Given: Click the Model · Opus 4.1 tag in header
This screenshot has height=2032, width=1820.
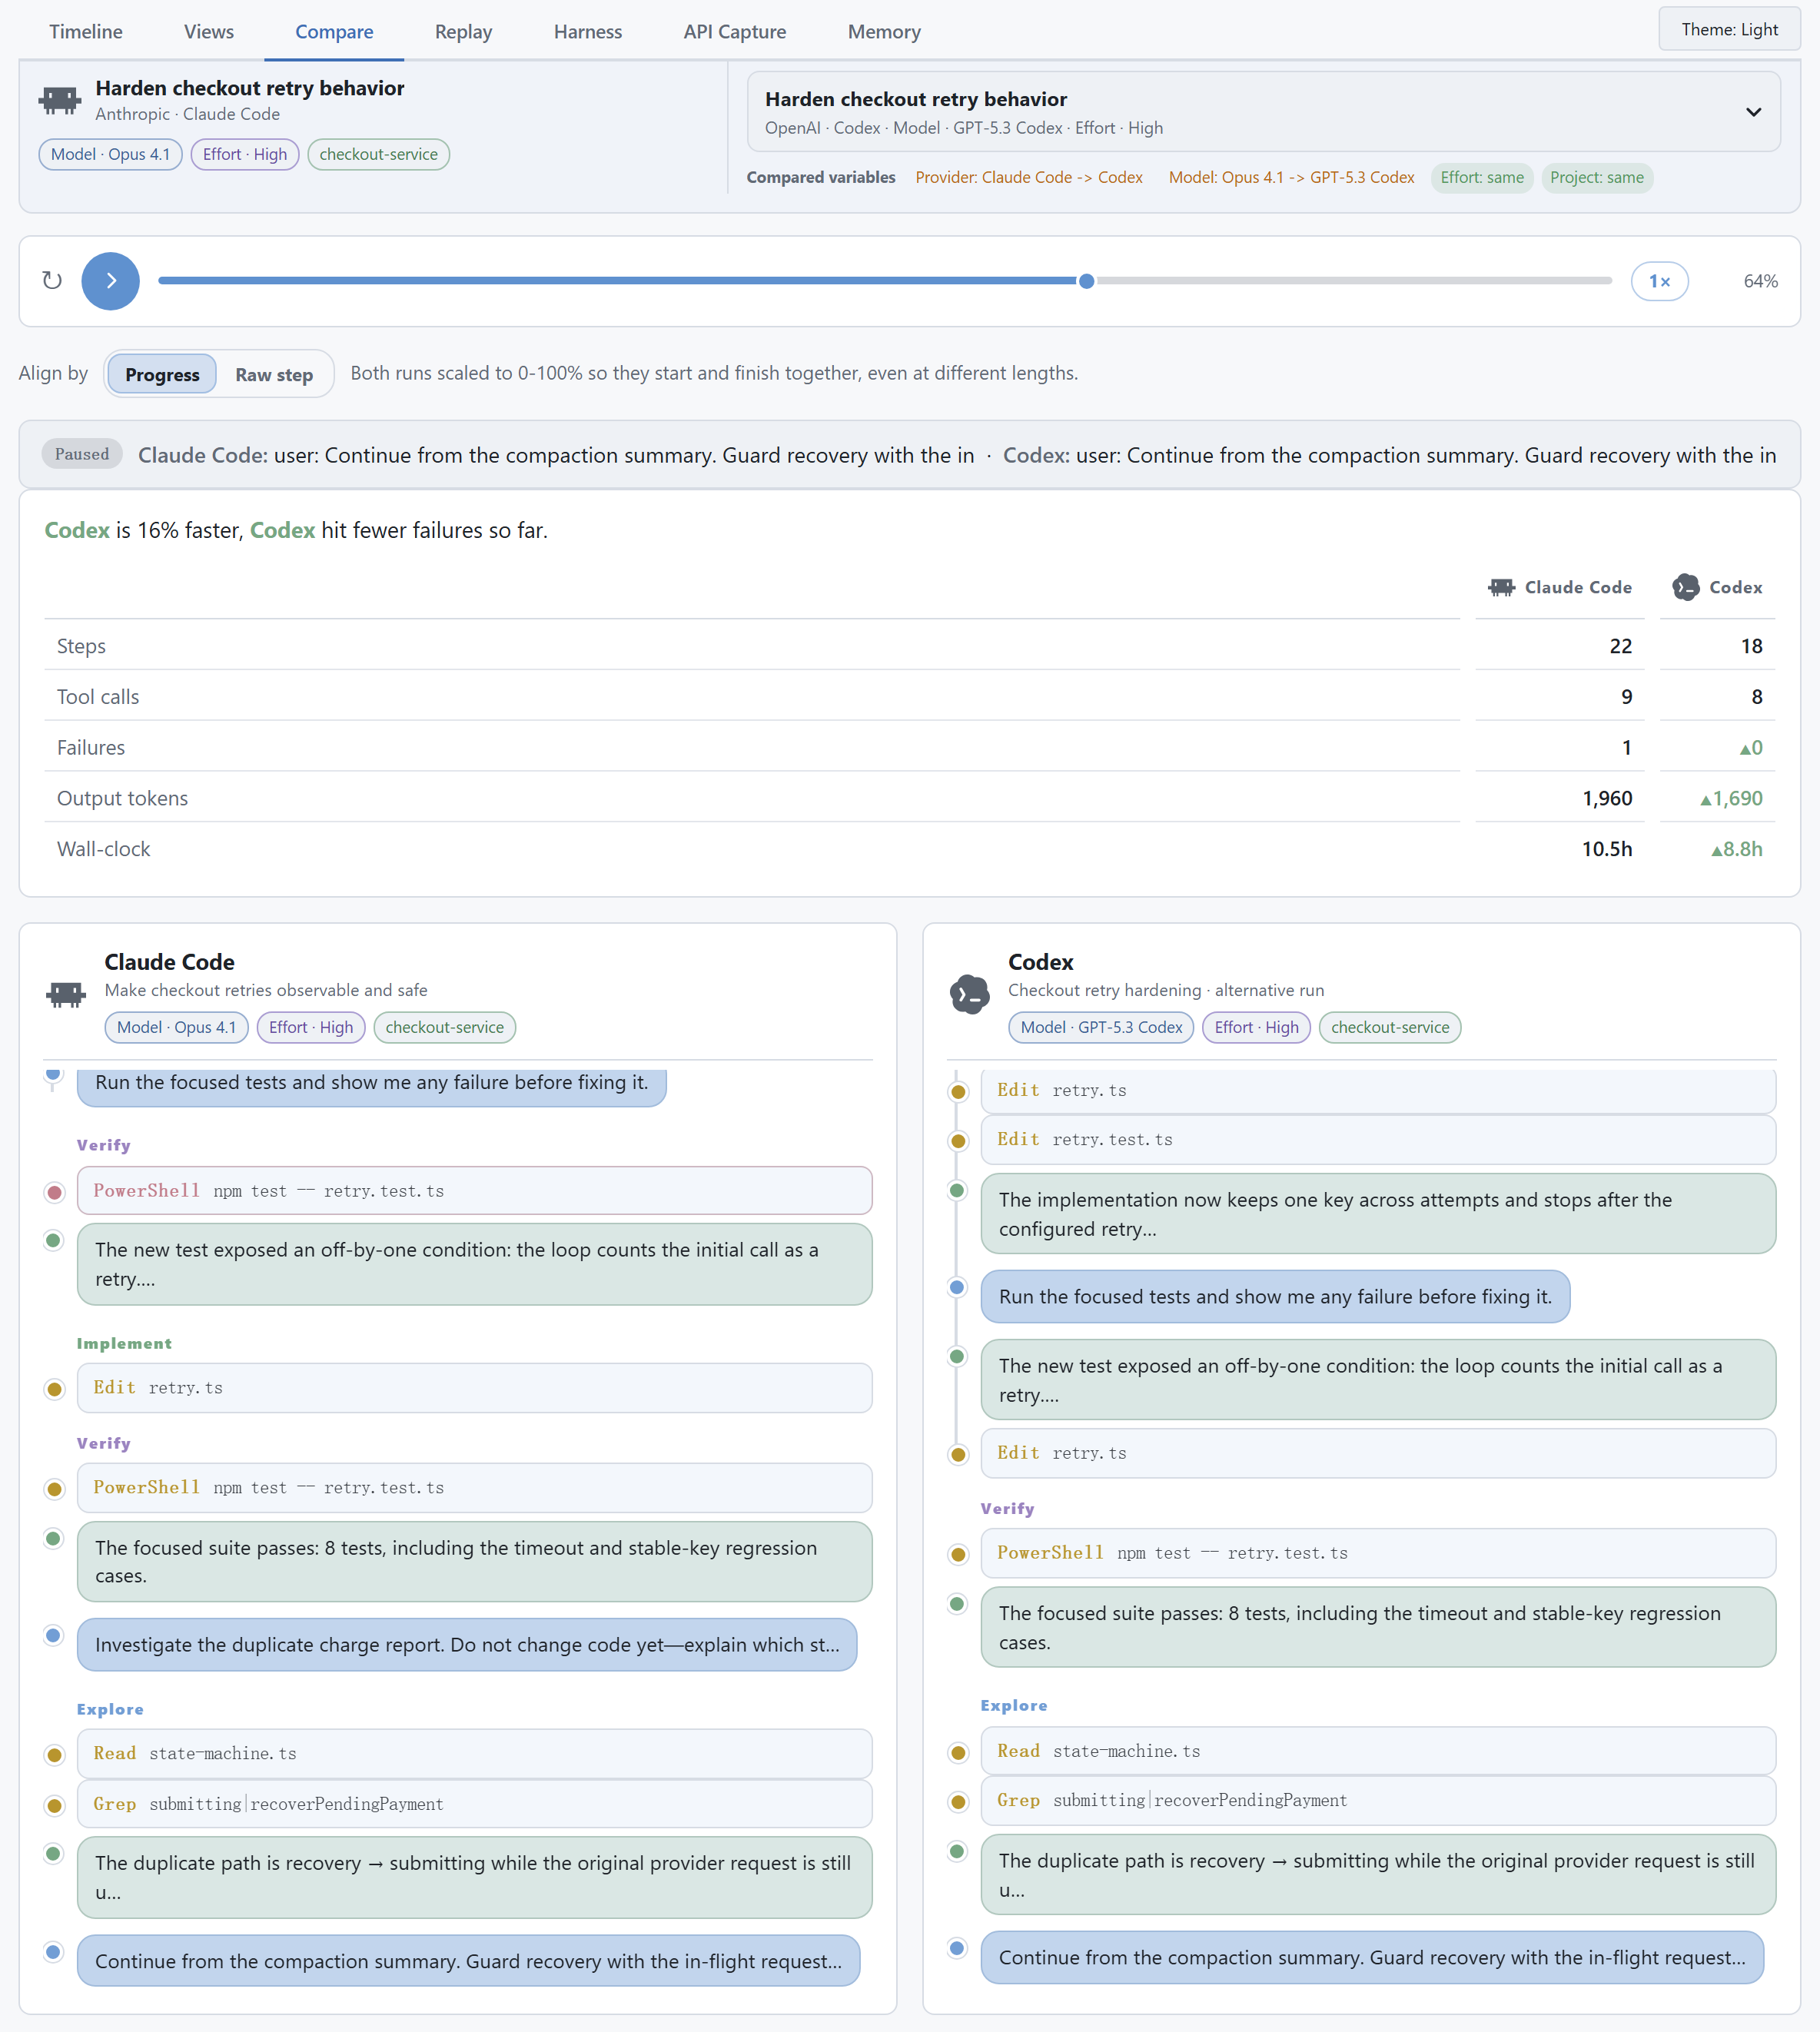Looking at the screenshot, I should [x=110, y=154].
